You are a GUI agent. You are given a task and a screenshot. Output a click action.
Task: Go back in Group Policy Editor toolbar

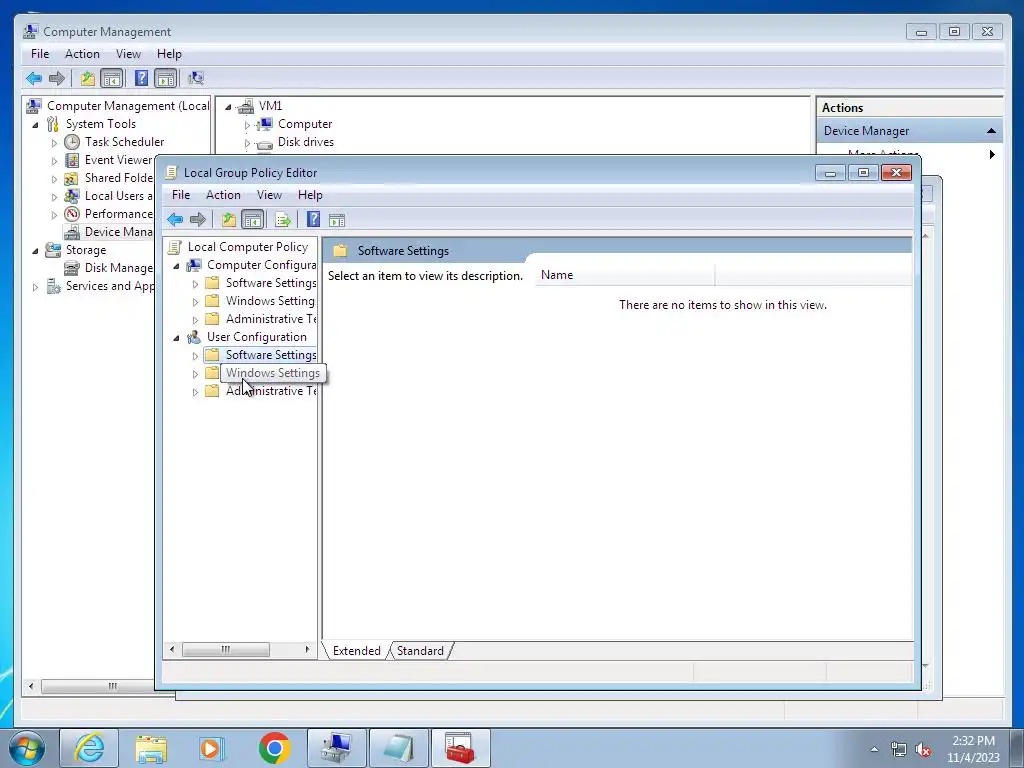pyautogui.click(x=174, y=220)
